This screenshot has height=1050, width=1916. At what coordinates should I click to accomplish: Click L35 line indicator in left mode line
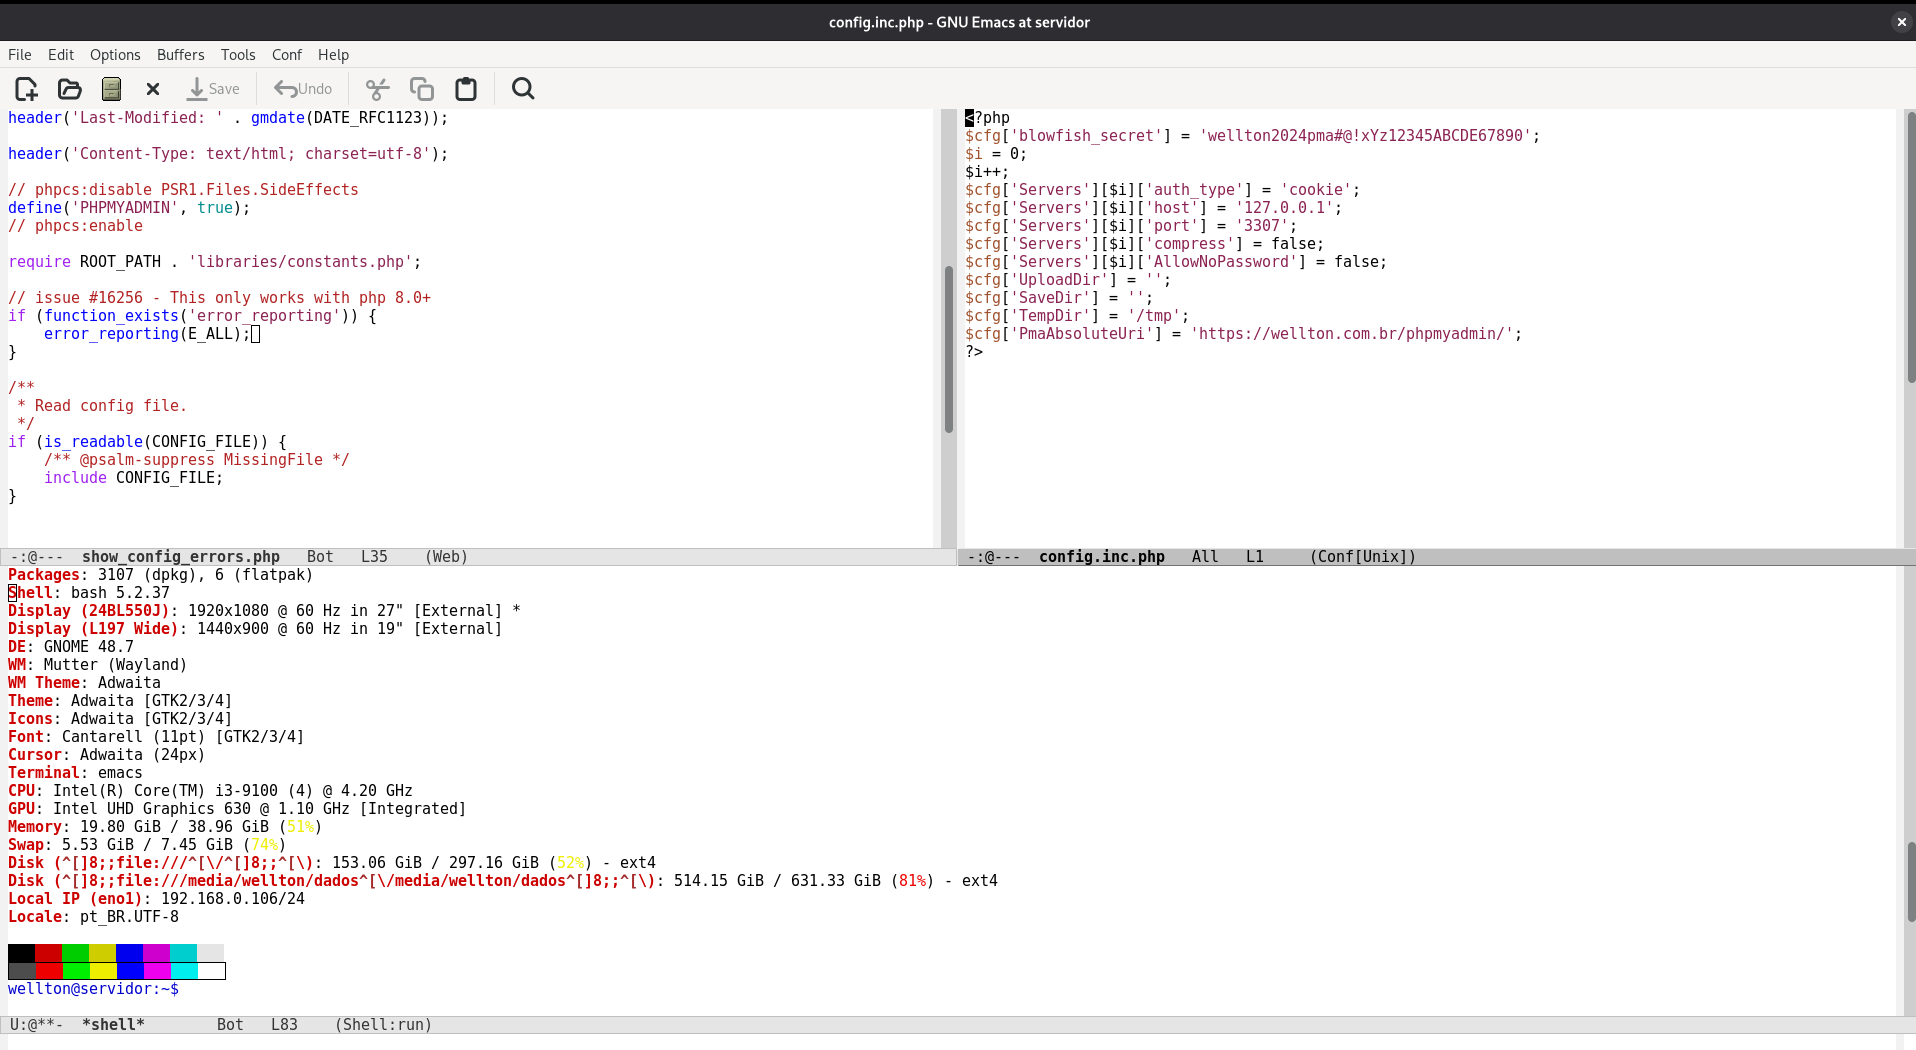point(374,557)
